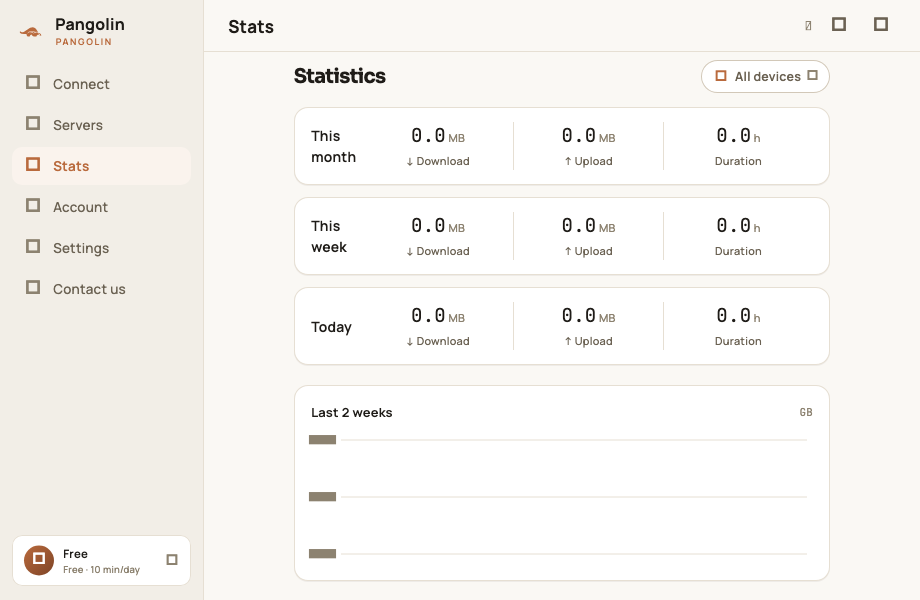Click the Duration label in This month card
Screen dimensions: 920x600
738,161
